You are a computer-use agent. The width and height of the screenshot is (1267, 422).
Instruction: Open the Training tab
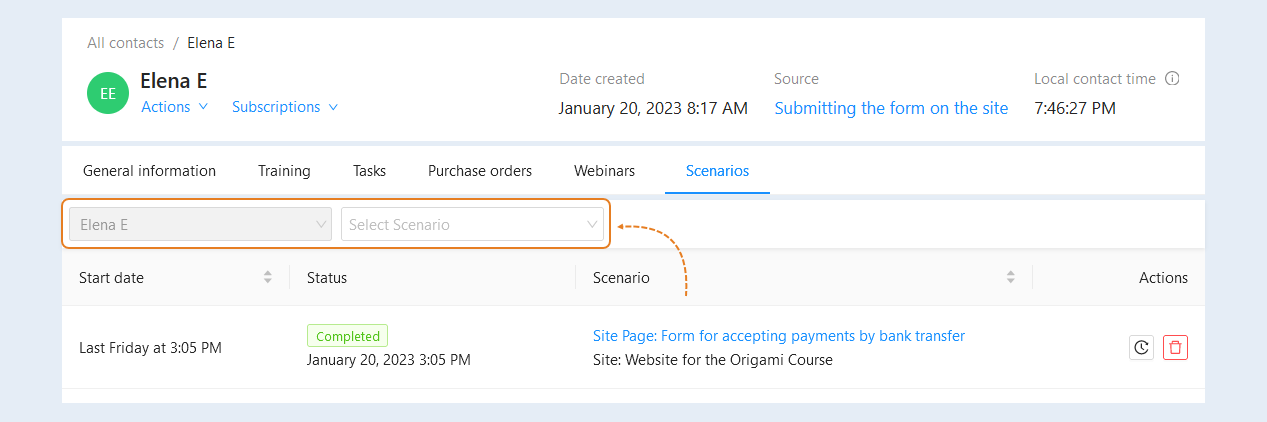coord(284,171)
